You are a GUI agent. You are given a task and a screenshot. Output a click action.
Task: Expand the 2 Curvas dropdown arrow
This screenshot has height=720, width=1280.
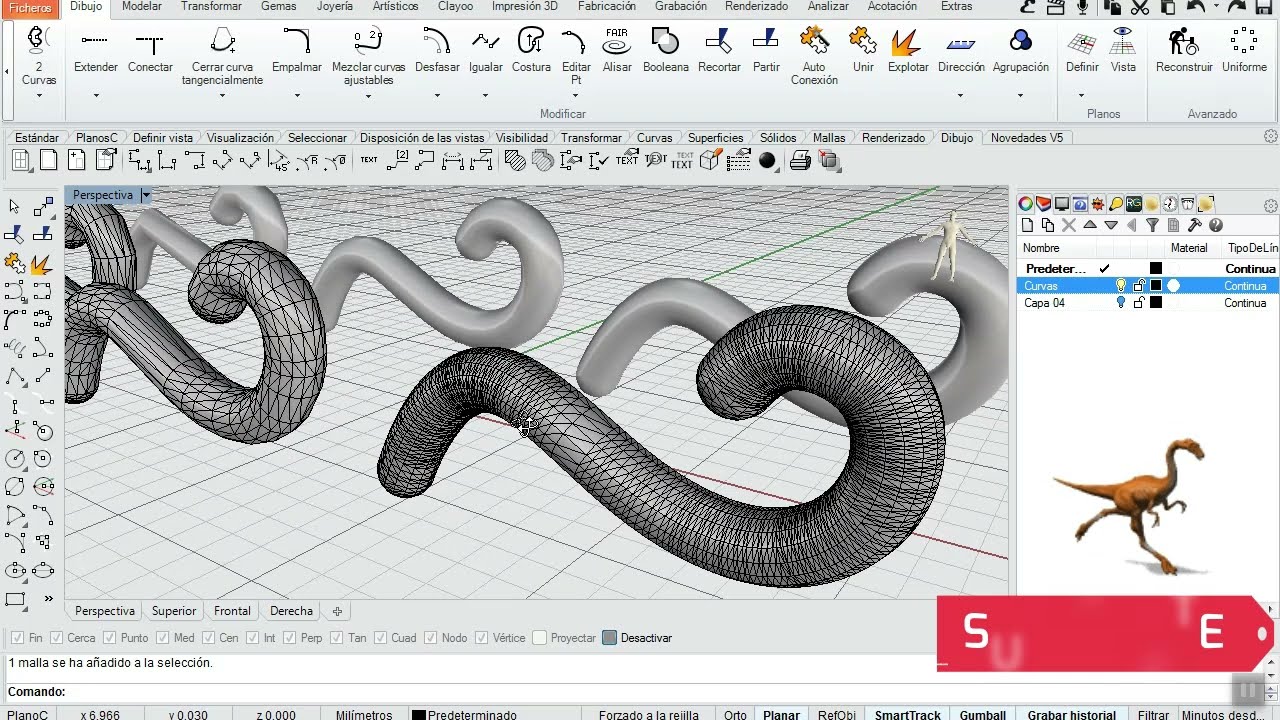(x=39, y=96)
